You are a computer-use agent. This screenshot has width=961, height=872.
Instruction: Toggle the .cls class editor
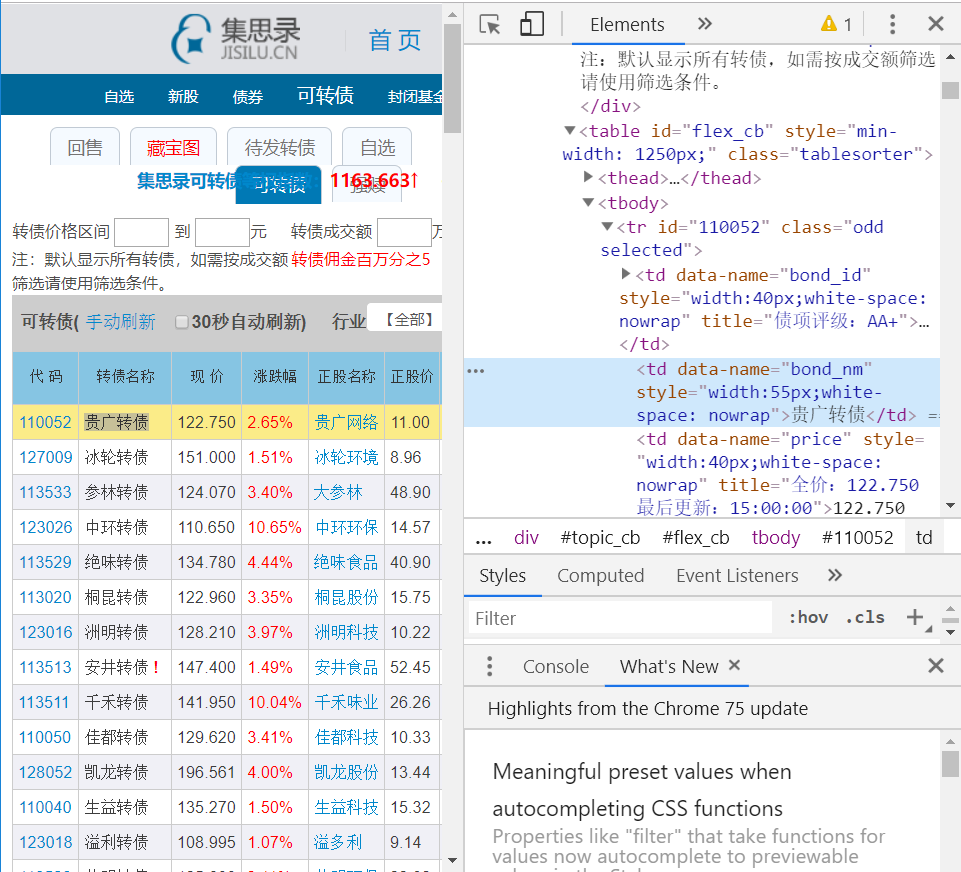(865, 617)
